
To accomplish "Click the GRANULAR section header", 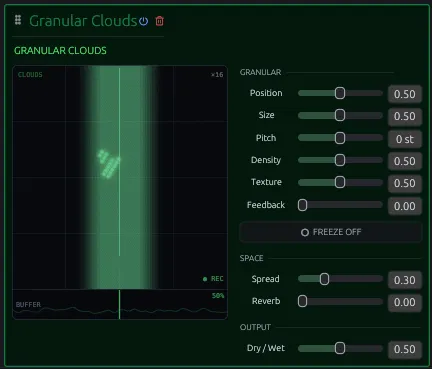I will [x=260, y=72].
